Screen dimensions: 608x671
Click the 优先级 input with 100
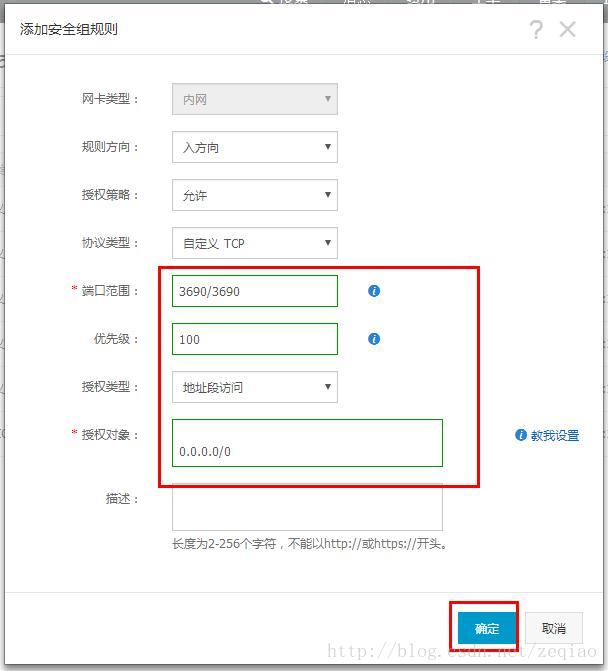[x=255, y=339]
